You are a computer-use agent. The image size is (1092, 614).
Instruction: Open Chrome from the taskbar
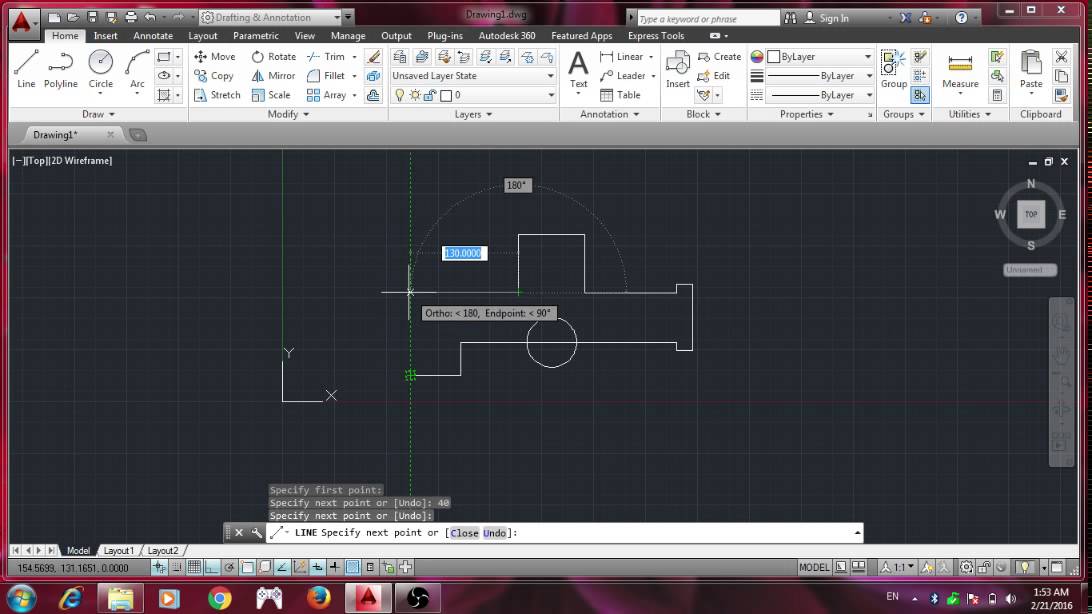point(219,598)
